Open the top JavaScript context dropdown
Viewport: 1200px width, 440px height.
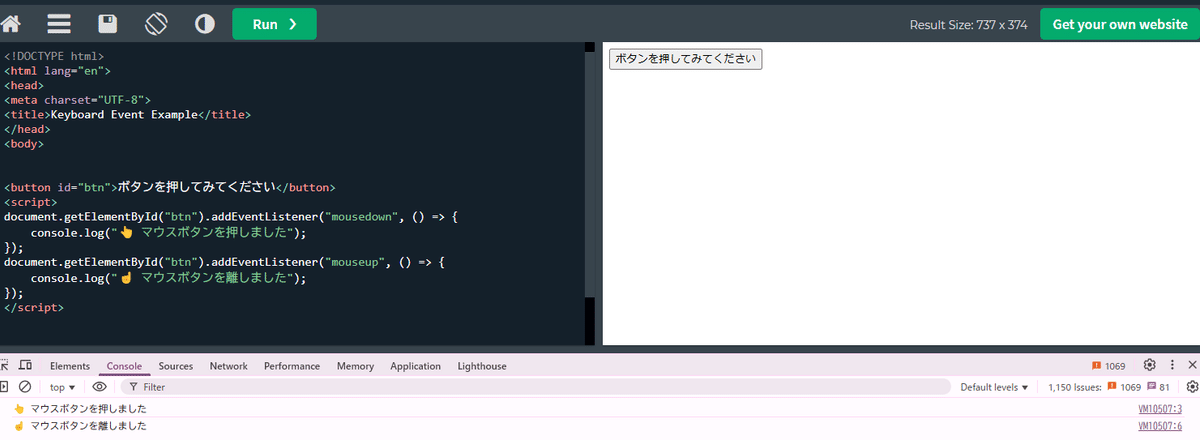63,387
